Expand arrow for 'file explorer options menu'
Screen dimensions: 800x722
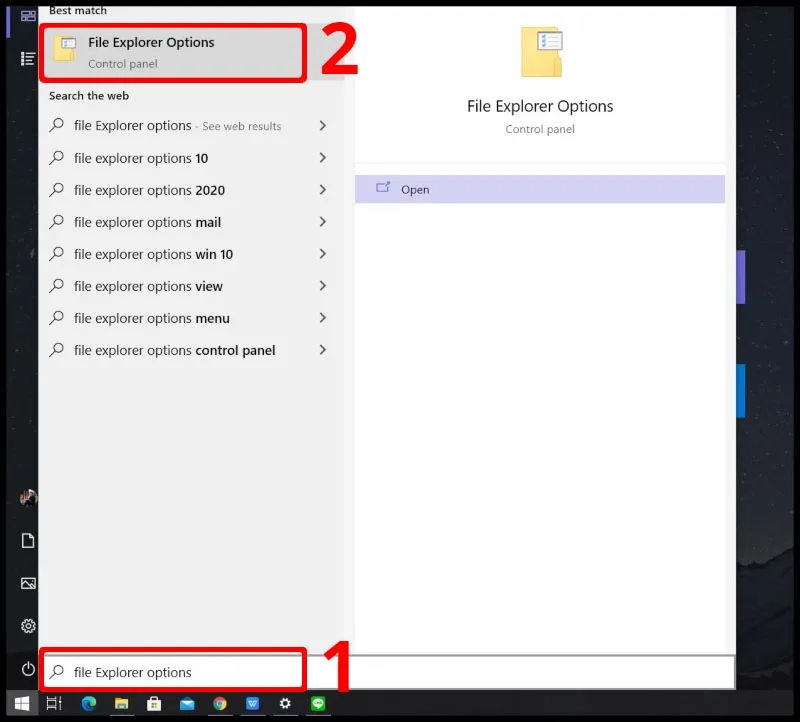click(322, 318)
